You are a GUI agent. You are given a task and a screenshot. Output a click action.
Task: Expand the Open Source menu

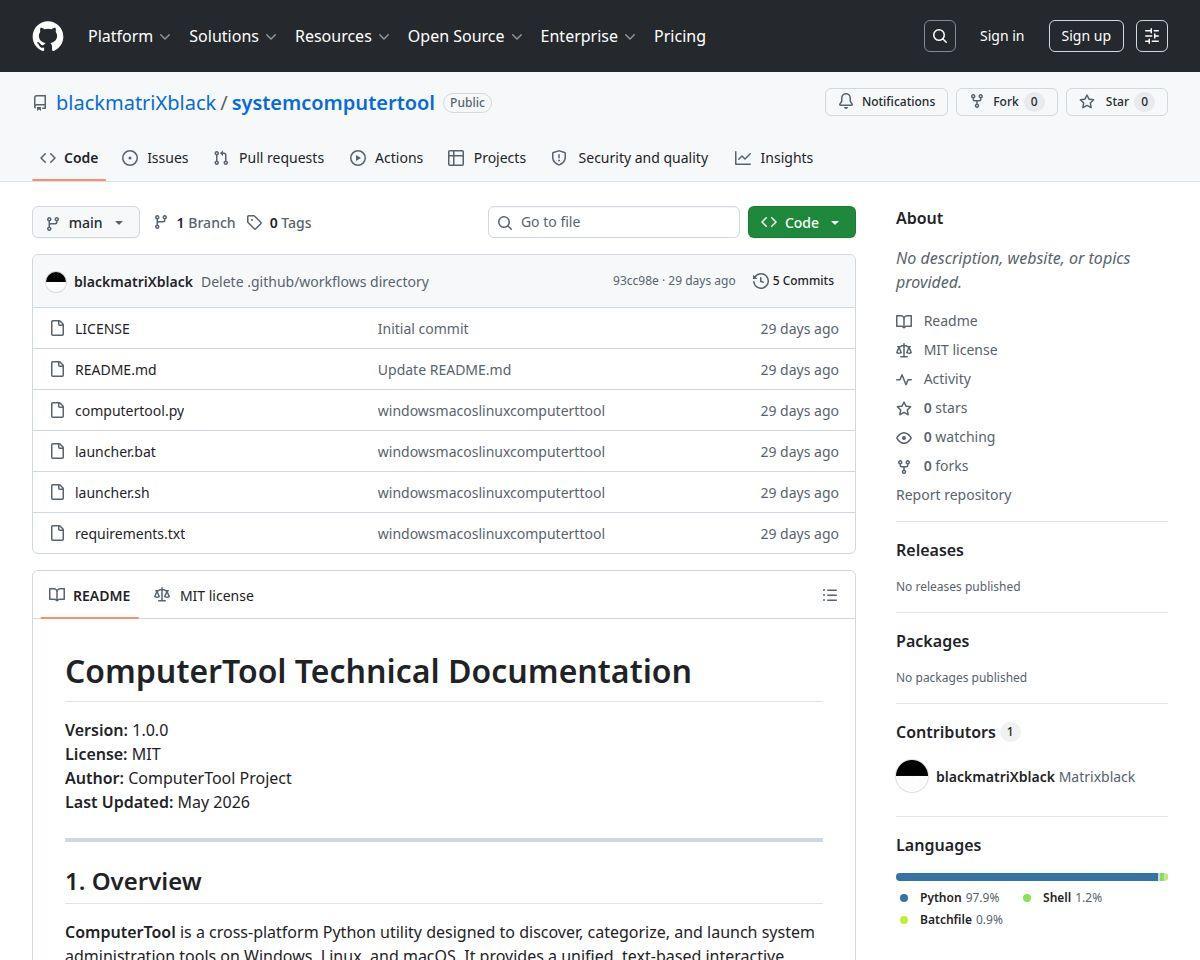[465, 36]
